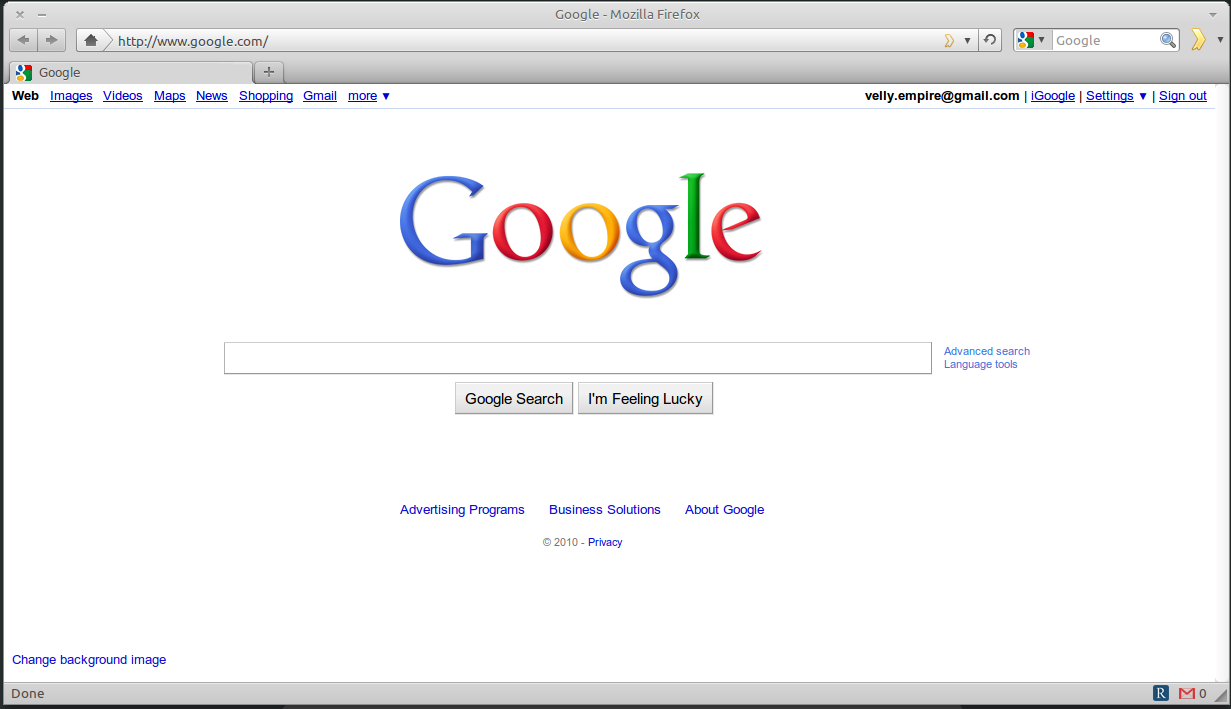Open the Business Solutions link

605,510
